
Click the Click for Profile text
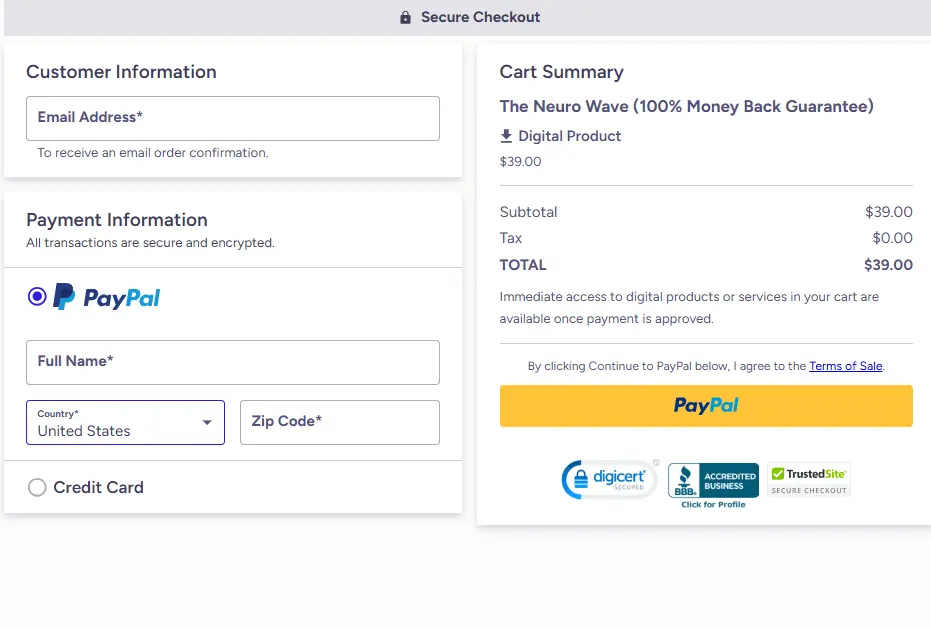point(713,504)
